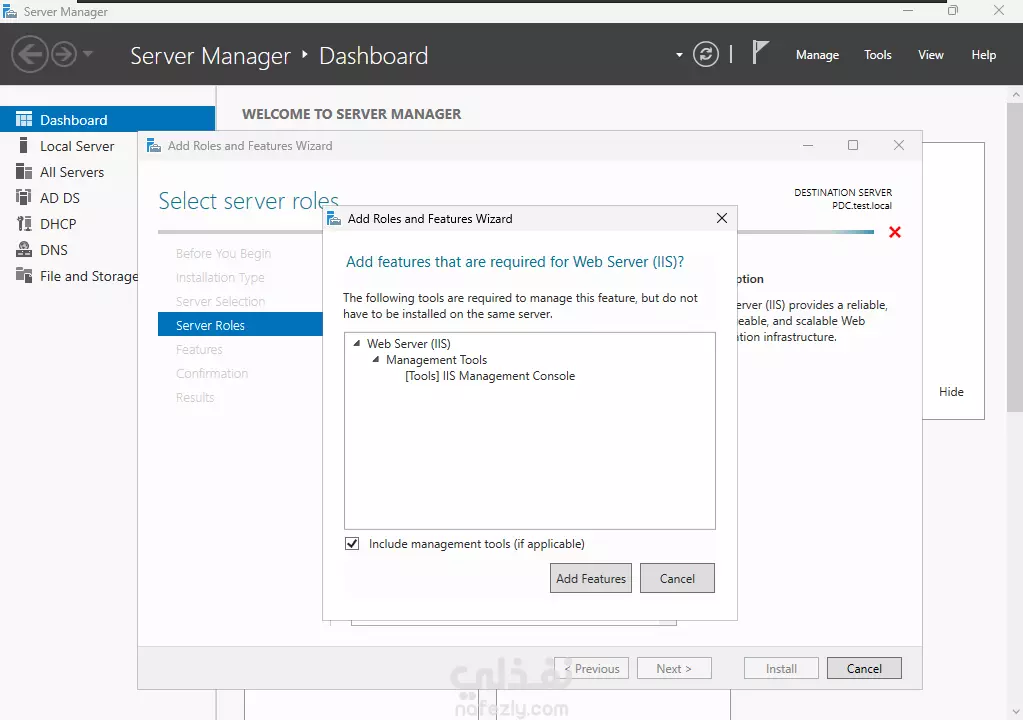The width and height of the screenshot is (1023, 720).
Task: Go to All Servers in the sidebar
Action: (72, 172)
